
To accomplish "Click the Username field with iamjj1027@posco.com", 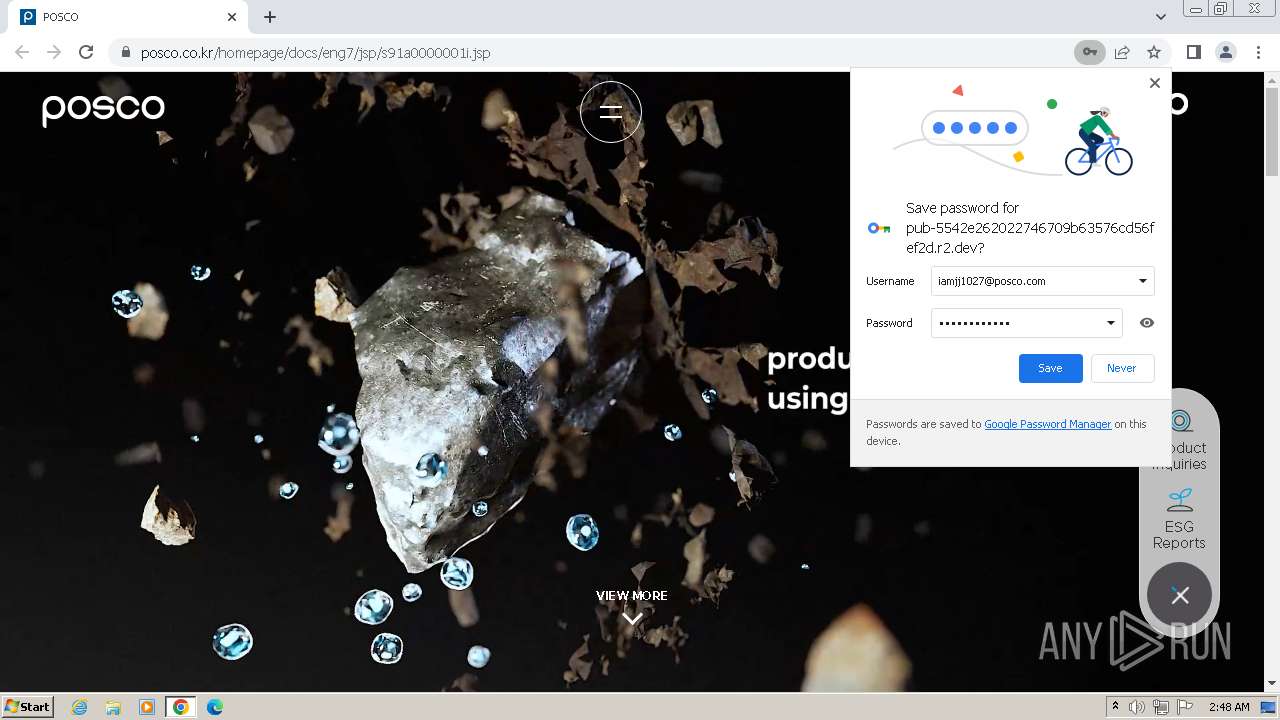I will point(1042,281).
